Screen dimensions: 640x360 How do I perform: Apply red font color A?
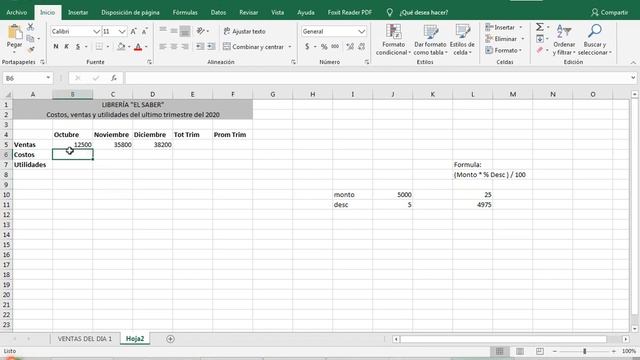138,47
